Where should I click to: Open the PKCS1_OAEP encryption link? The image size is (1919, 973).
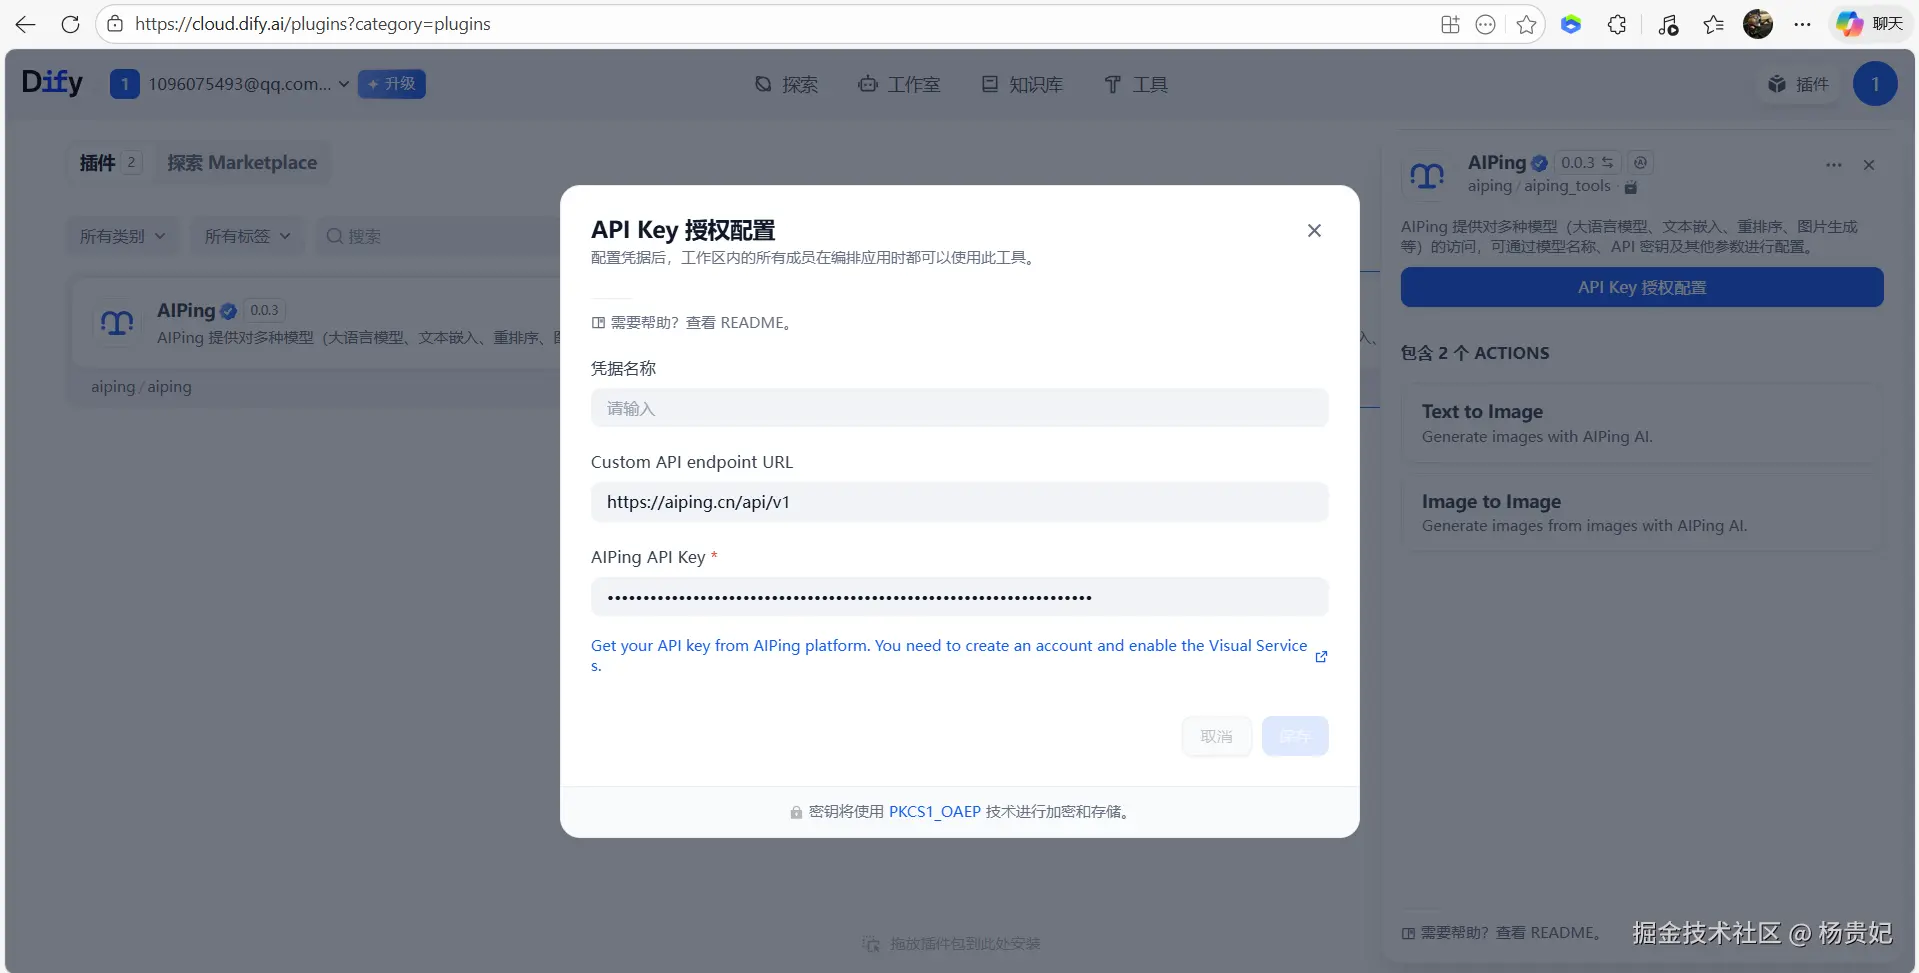(935, 812)
